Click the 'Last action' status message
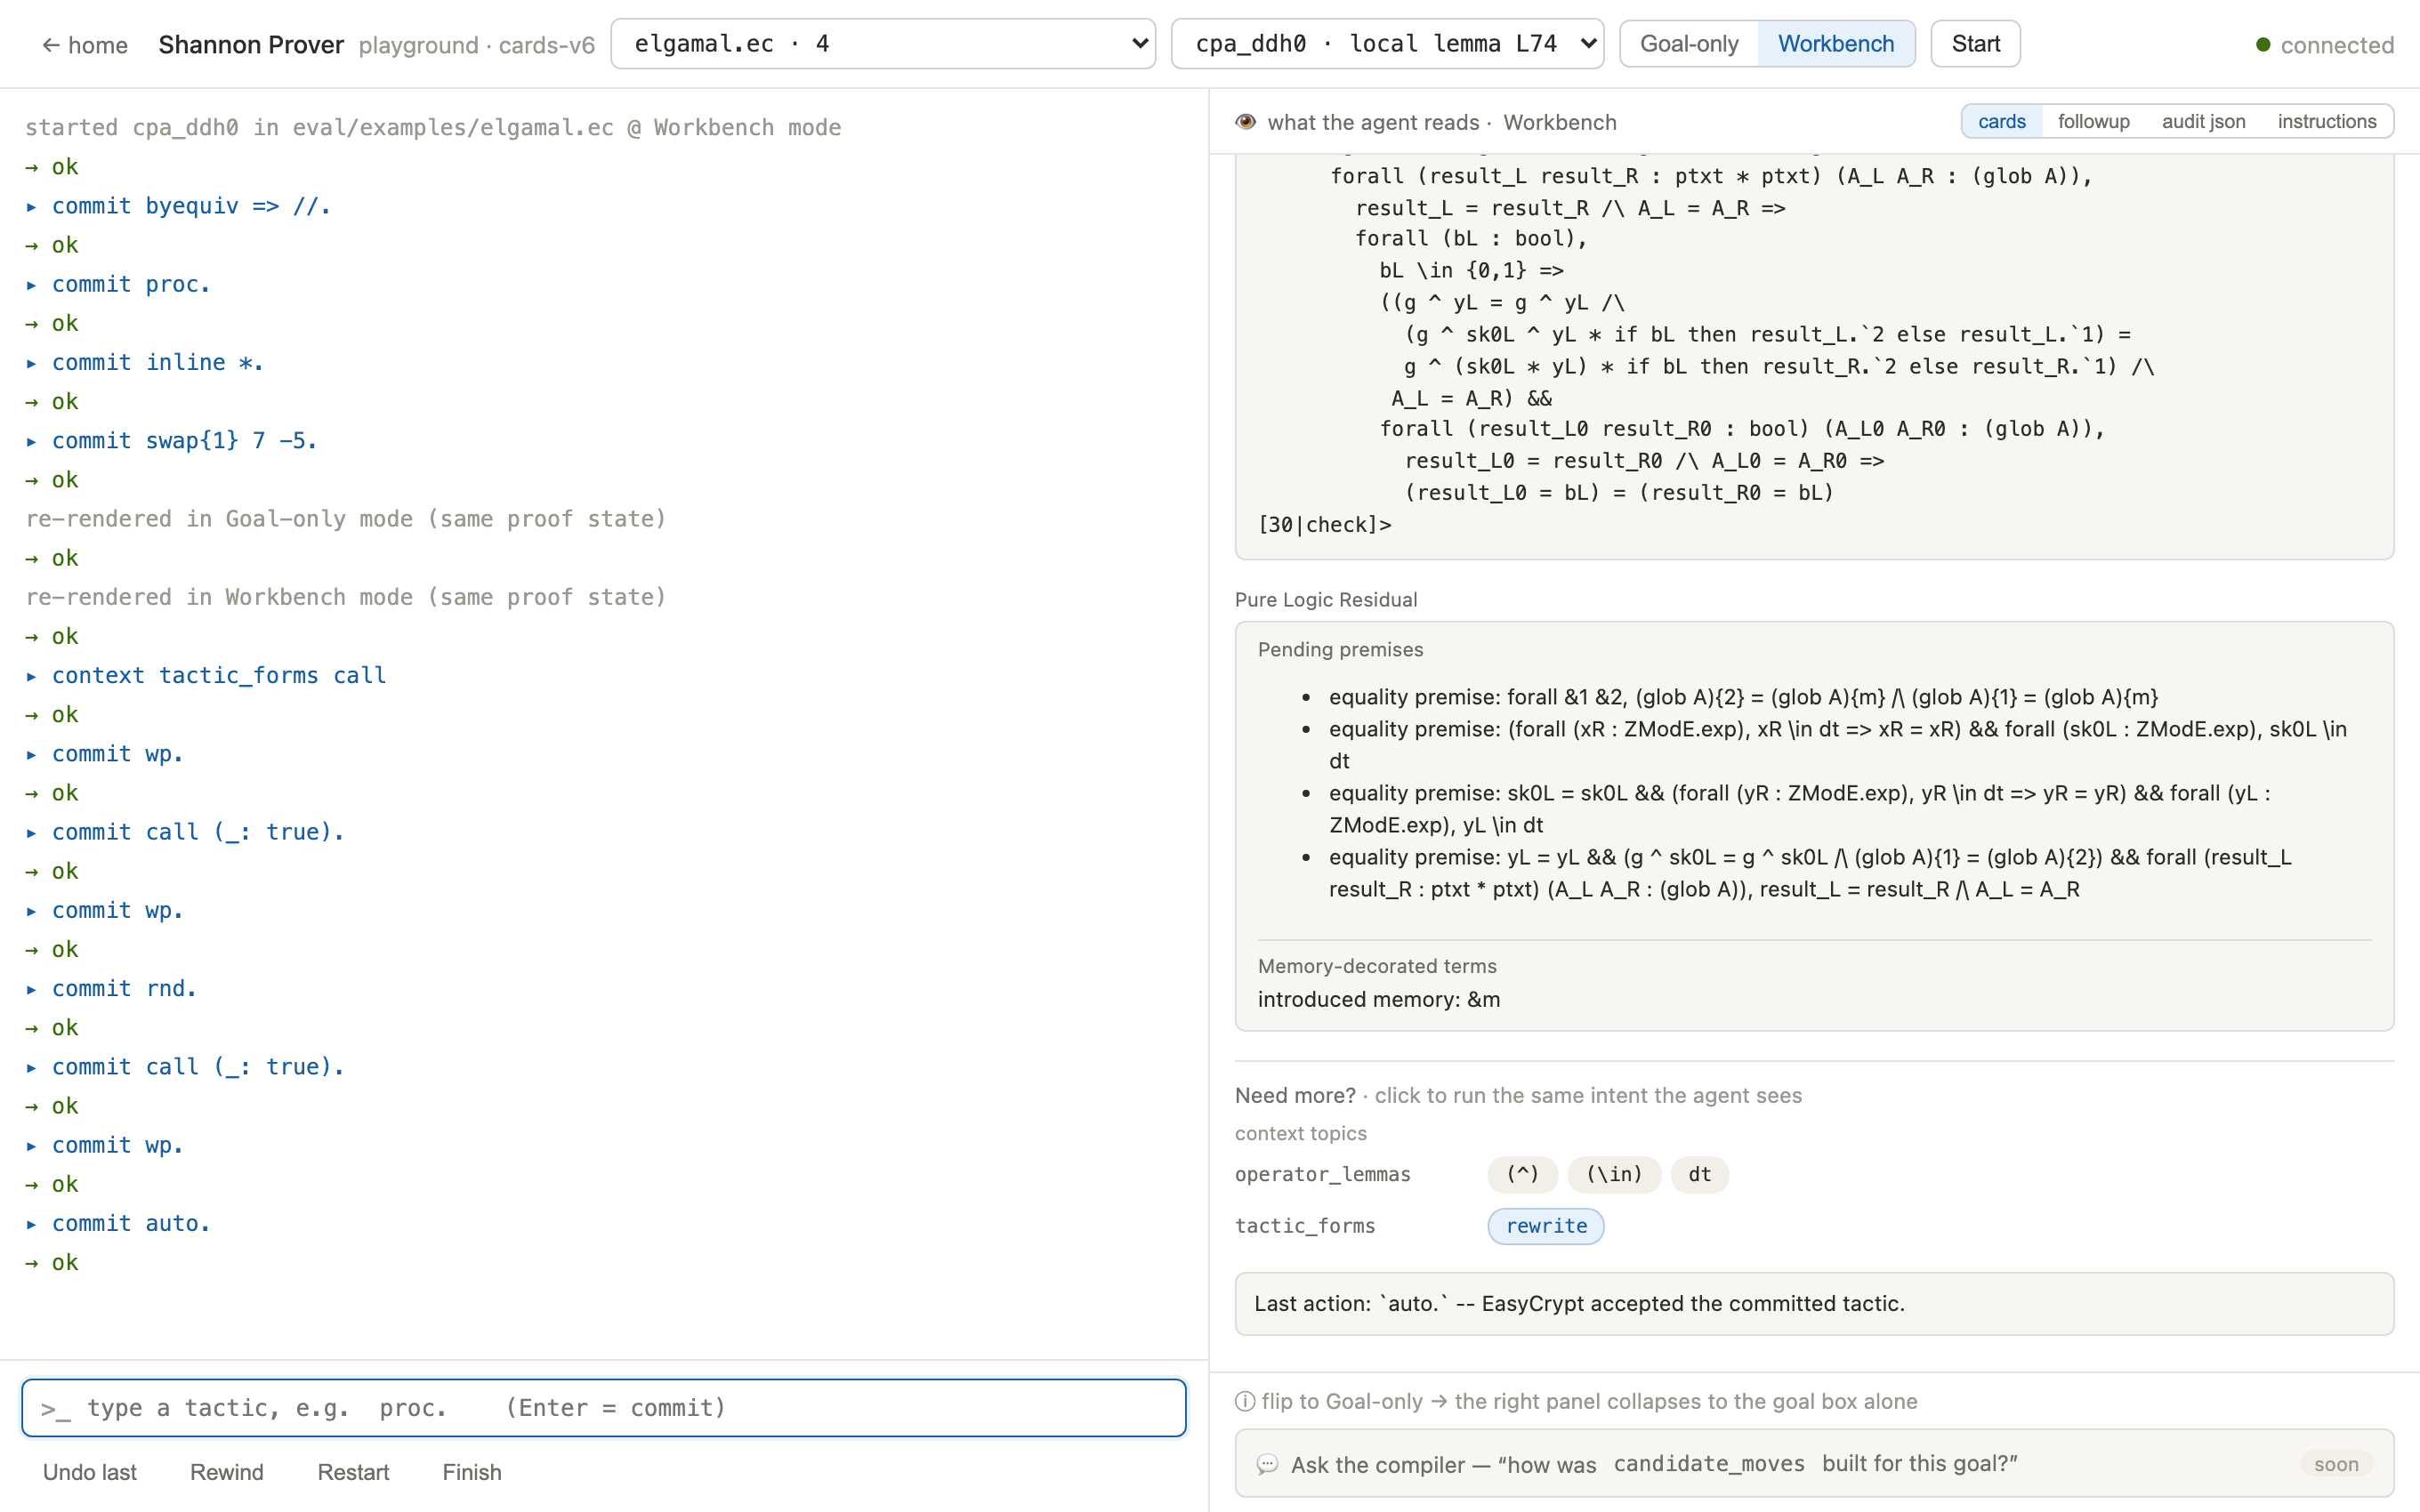The height and width of the screenshot is (1512, 2420). coord(1814,1304)
